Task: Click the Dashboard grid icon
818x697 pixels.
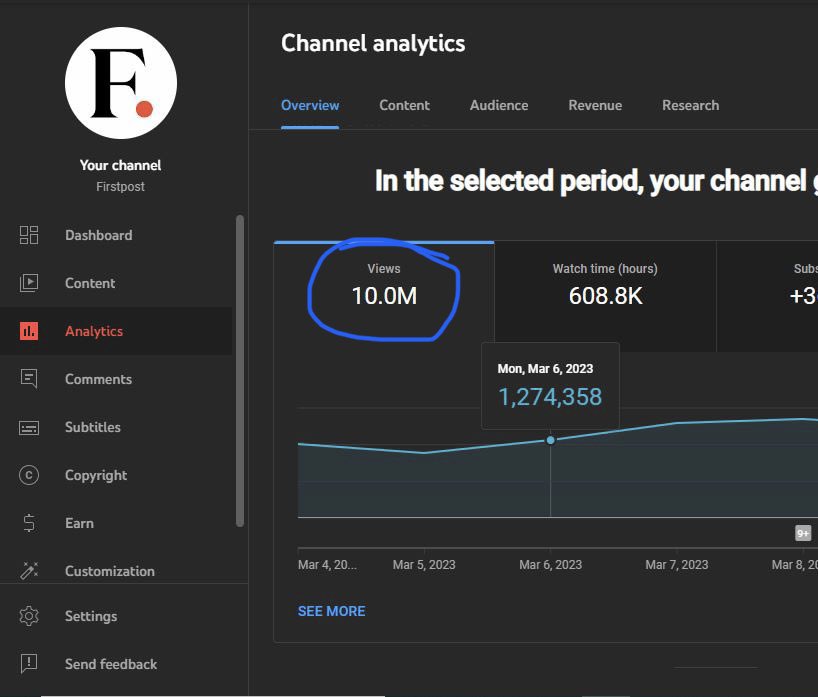Action: pyautogui.click(x=29, y=235)
